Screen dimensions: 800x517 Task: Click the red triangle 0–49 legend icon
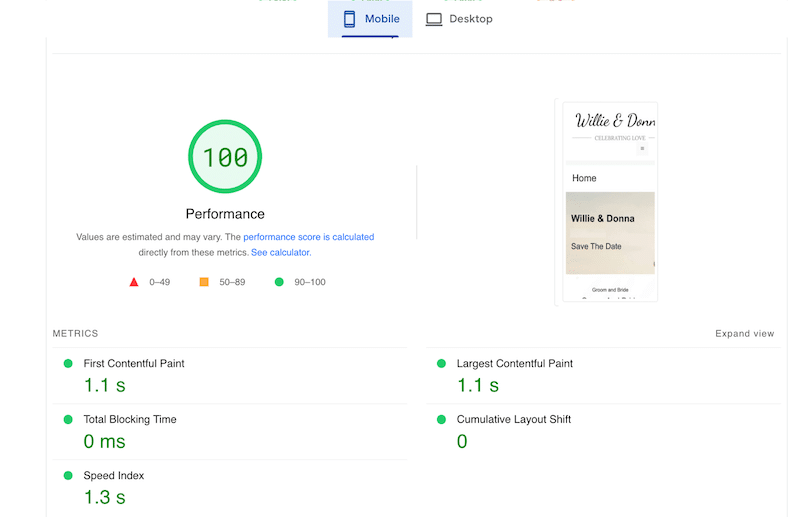[x=134, y=282]
